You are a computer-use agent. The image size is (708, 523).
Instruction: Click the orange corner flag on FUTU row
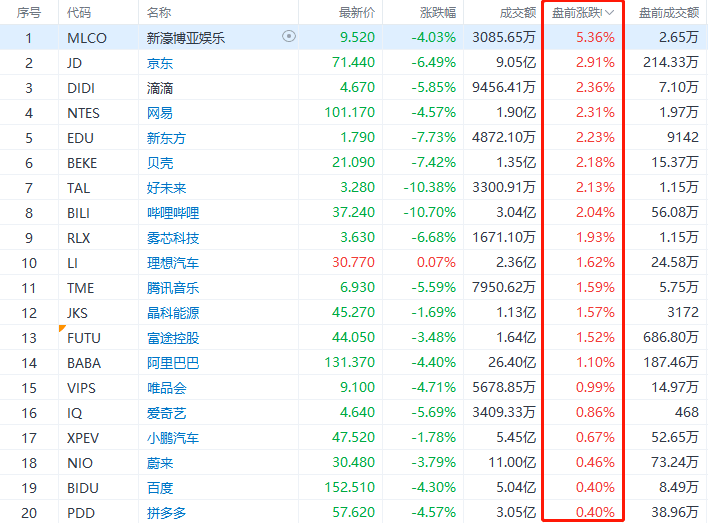(62, 328)
